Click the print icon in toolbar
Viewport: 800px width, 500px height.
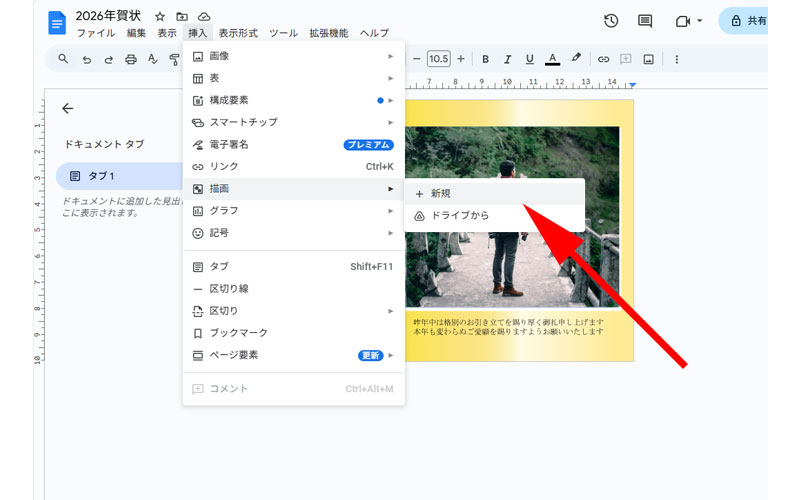[131, 59]
